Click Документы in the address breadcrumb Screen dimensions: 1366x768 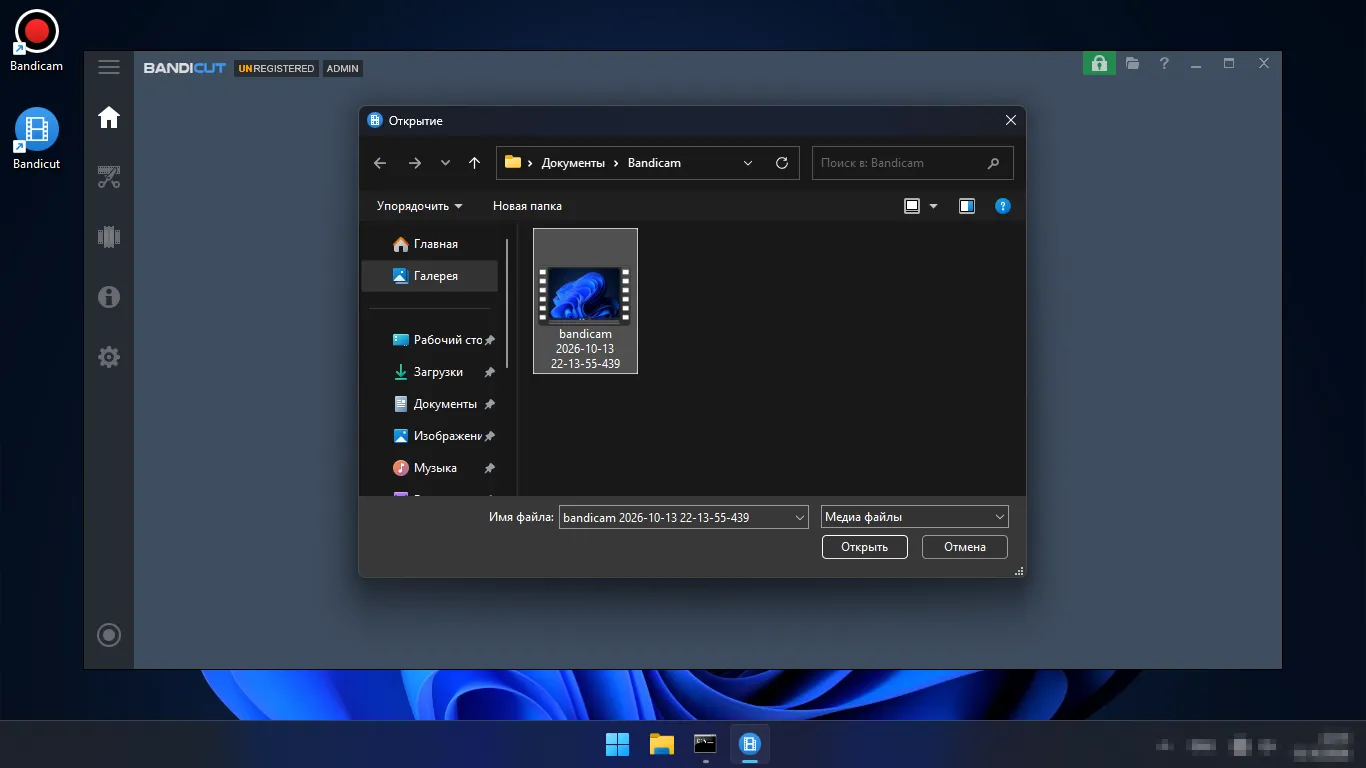tap(573, 163)
